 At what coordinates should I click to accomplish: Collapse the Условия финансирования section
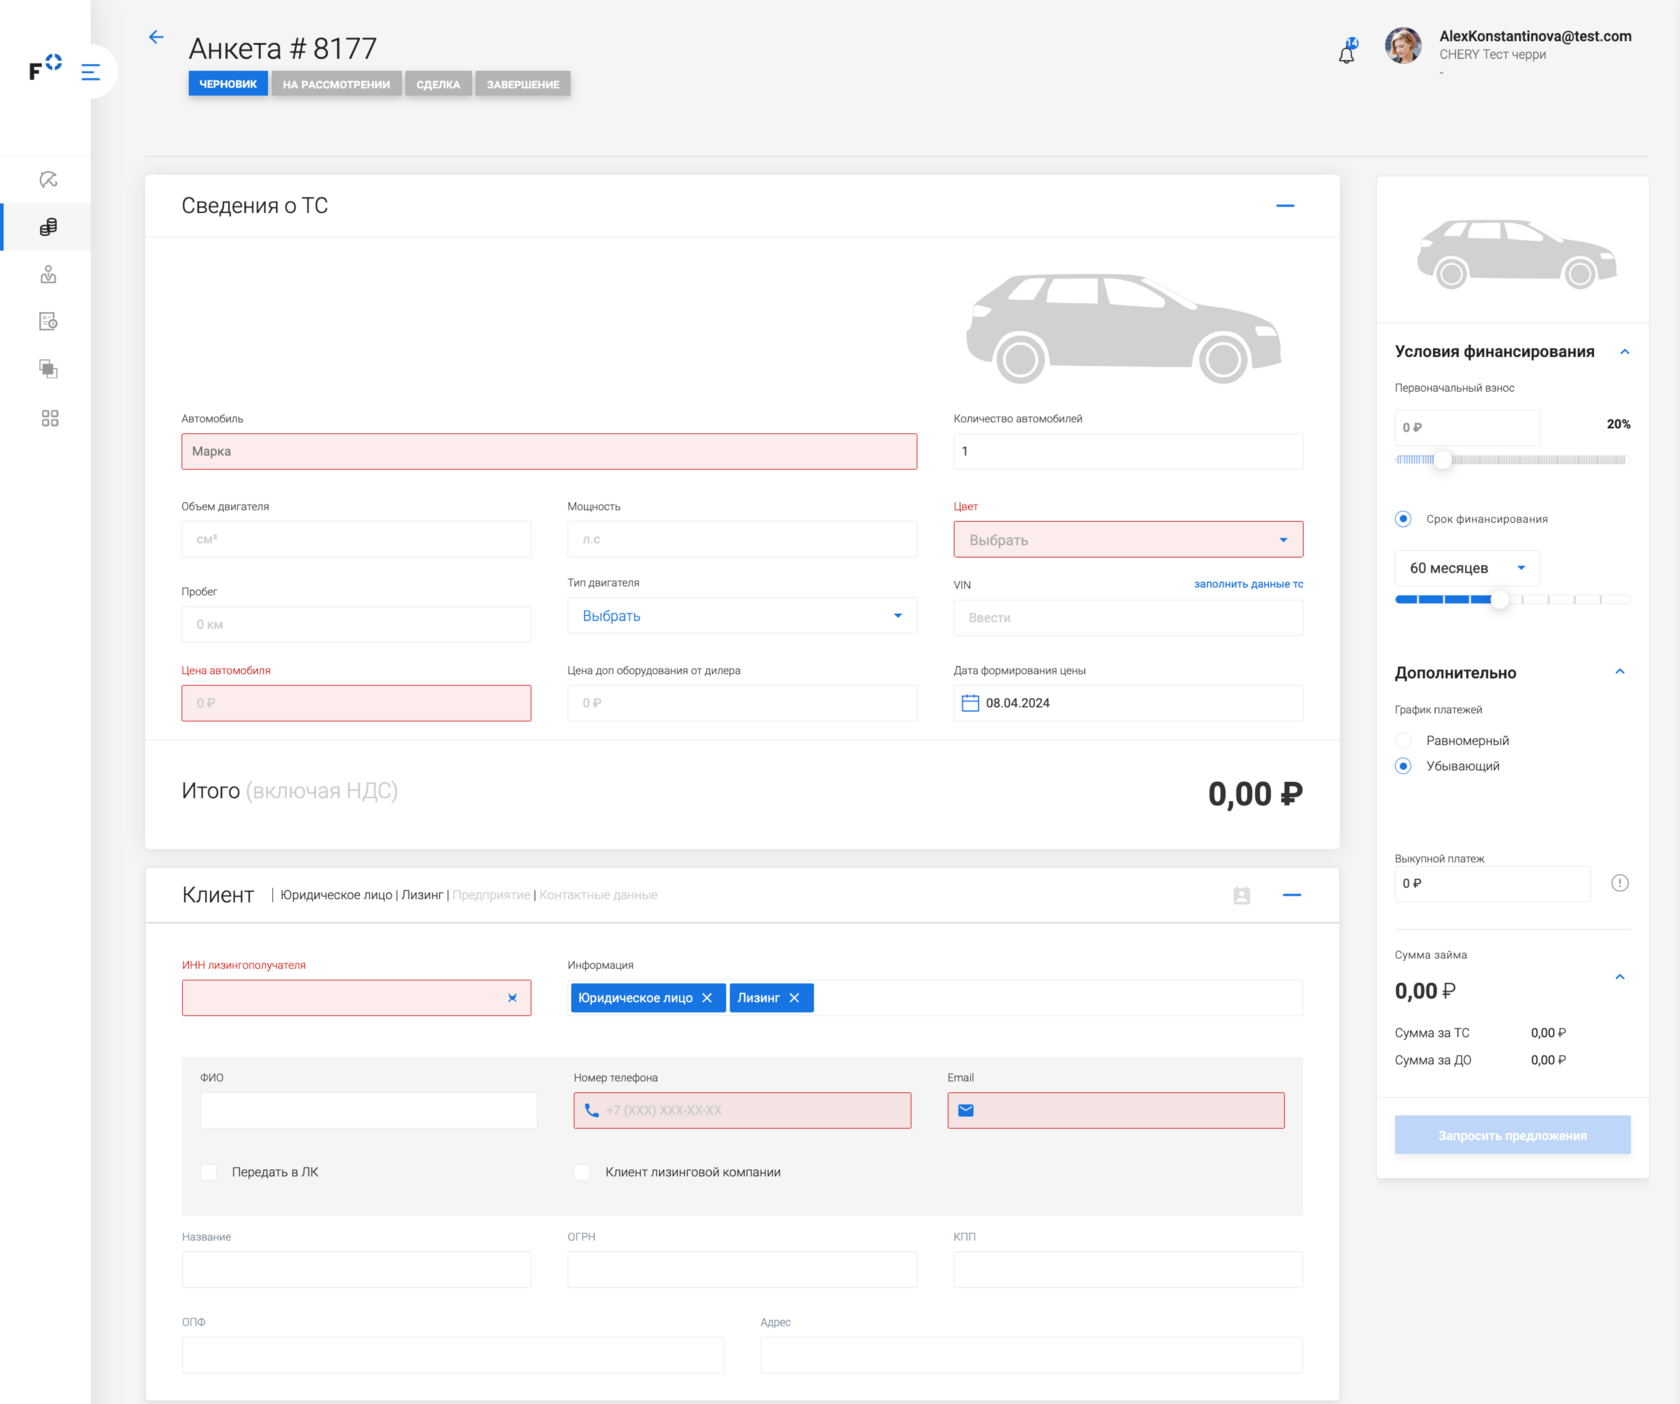click(x=1624, y=352)
